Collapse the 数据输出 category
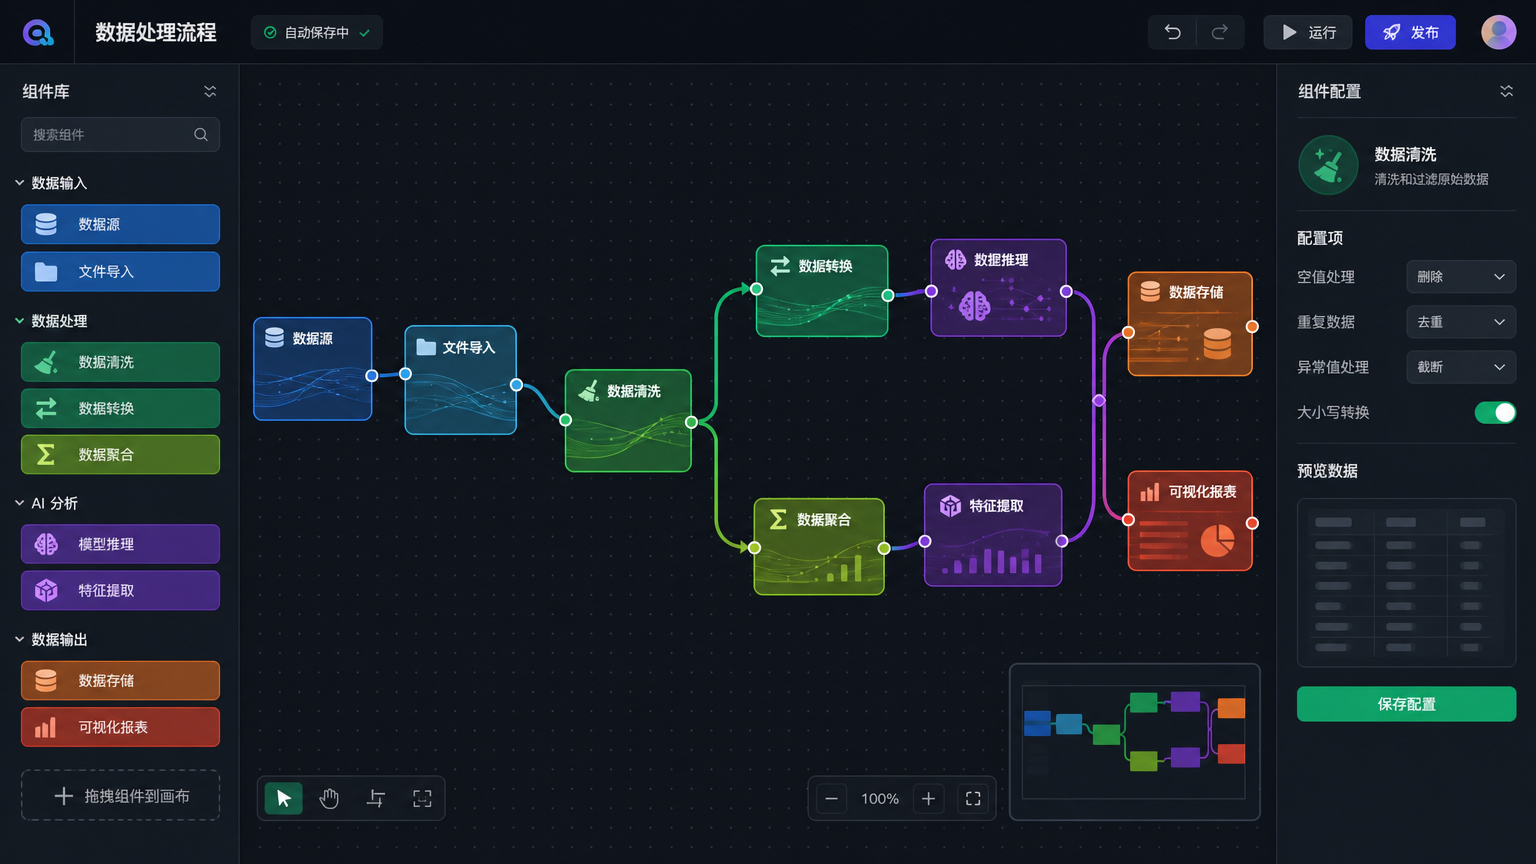This screenshot has width=1536, height=864. (x=19, y=639)
